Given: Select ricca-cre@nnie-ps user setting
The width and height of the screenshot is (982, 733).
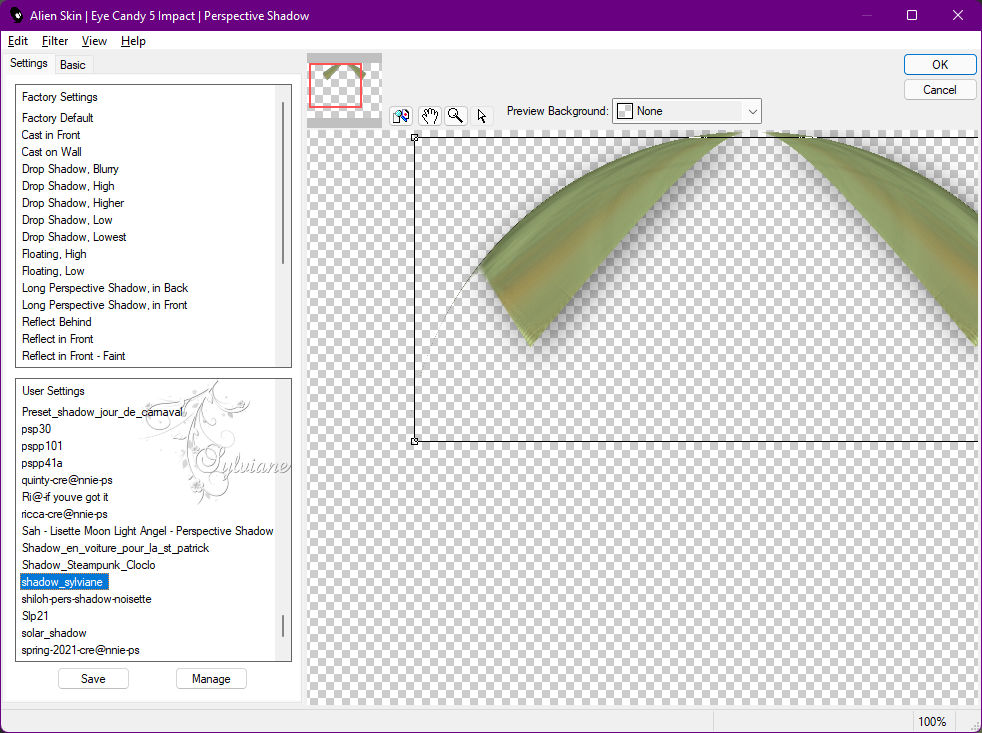Looking at the screenshot, I should coord(65,514).
